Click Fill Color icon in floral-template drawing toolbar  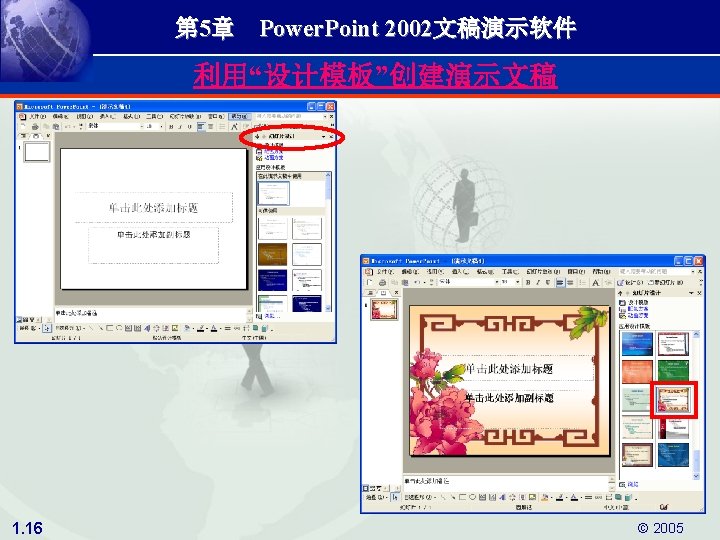click(545, 497)
